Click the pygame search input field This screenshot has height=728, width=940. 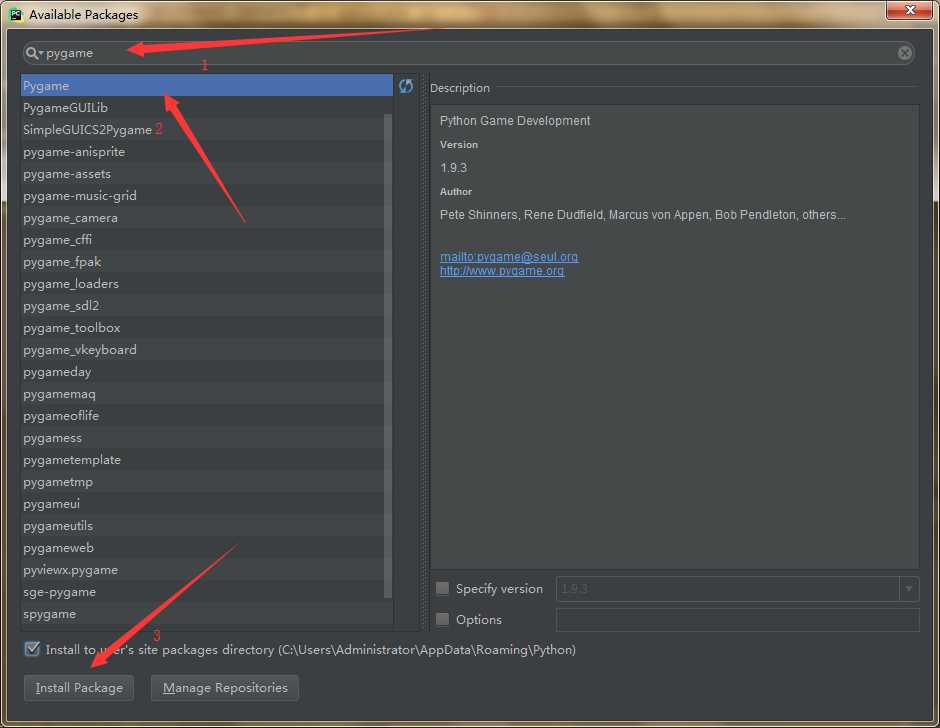pos(469,53)
